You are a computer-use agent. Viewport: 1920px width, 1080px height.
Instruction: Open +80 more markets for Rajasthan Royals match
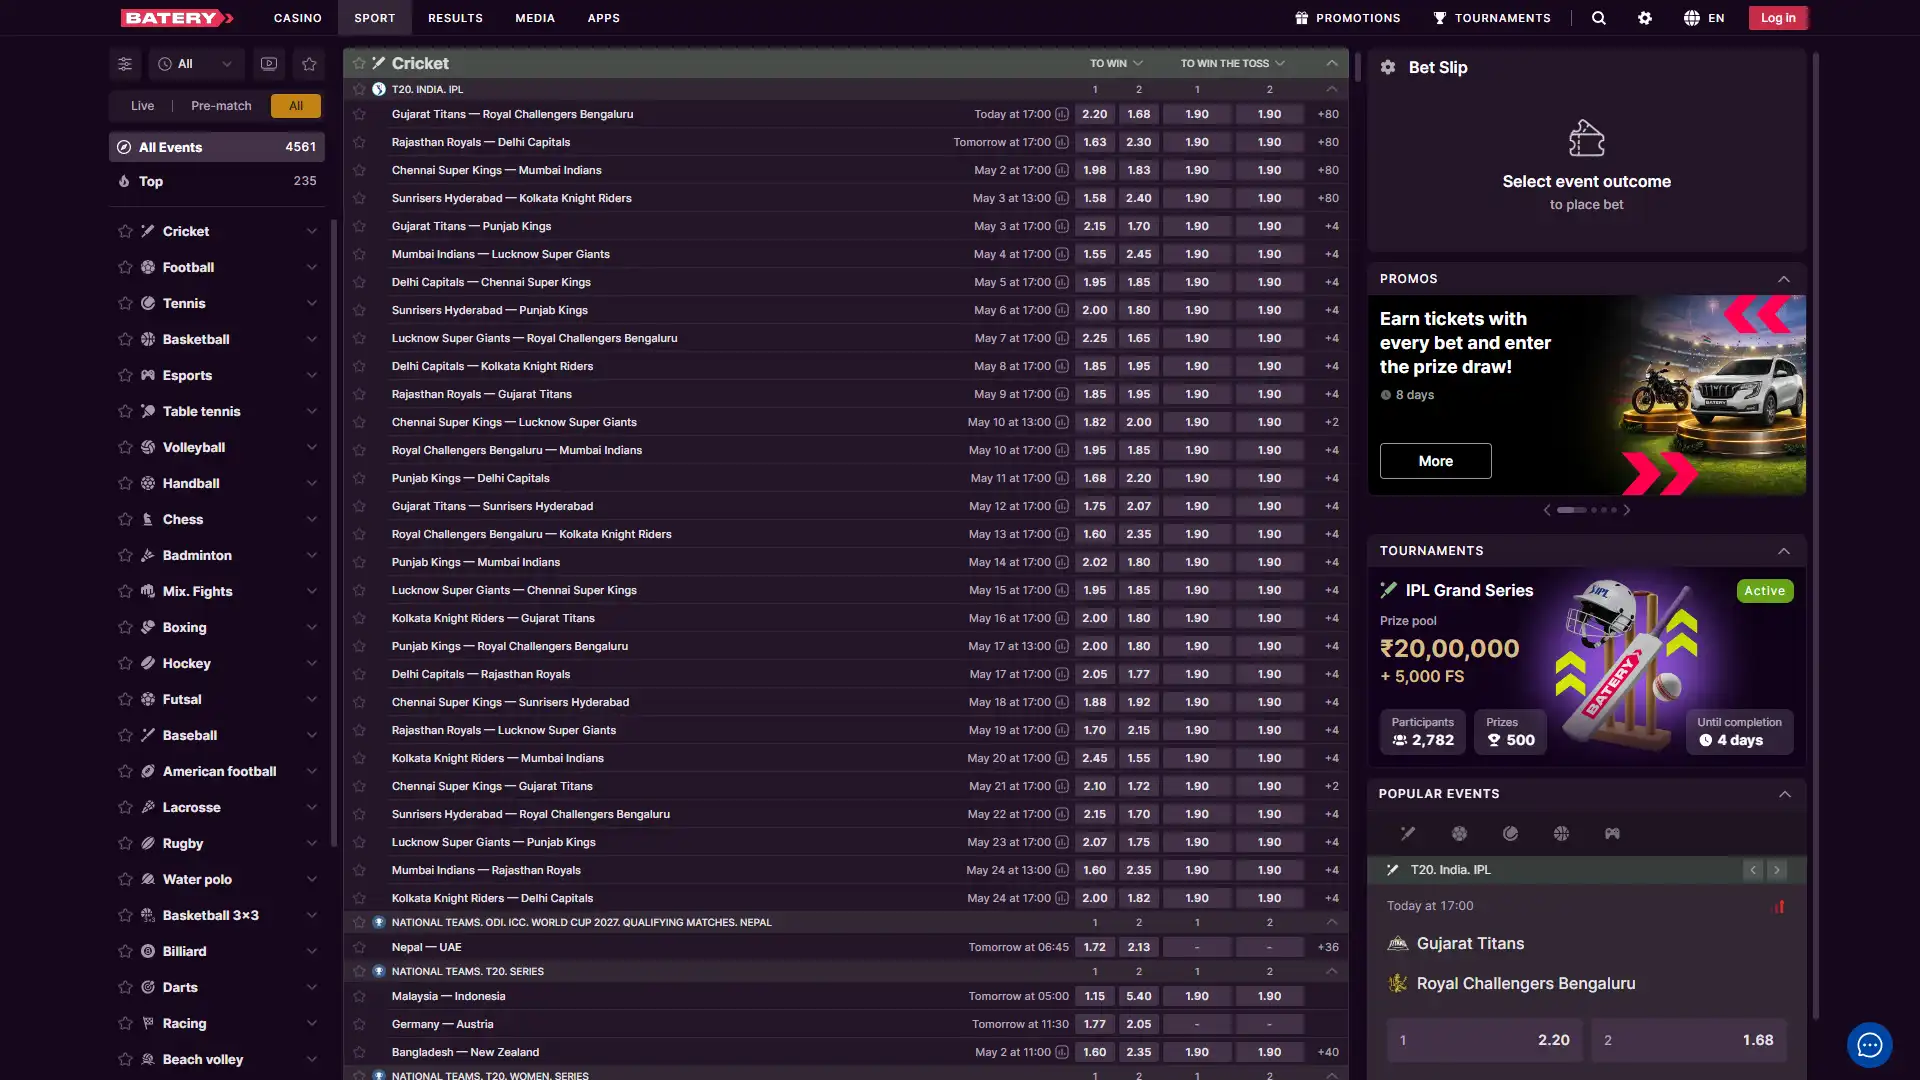pos(1328,142)
